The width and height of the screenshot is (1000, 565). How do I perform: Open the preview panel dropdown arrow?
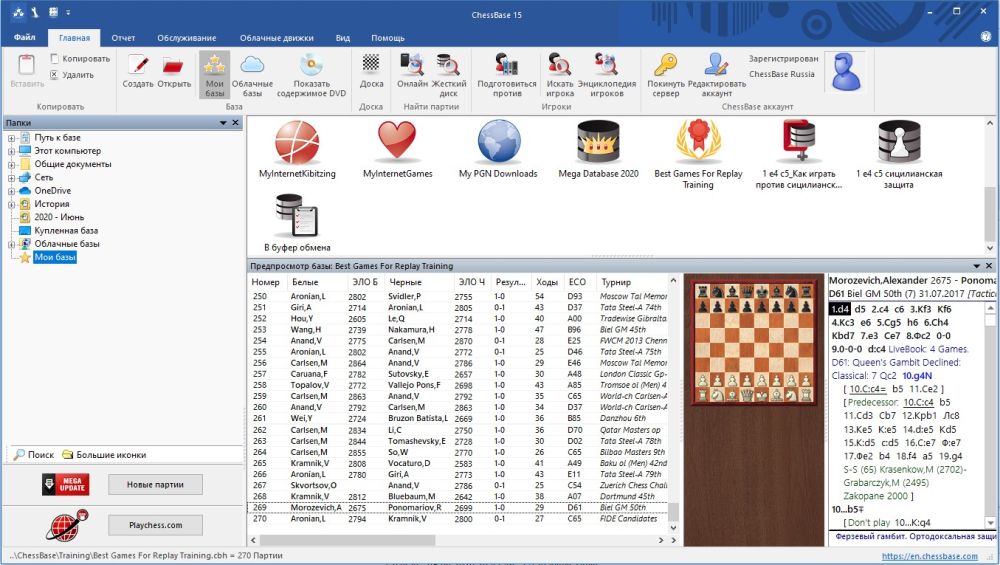(x=976, y=266)
